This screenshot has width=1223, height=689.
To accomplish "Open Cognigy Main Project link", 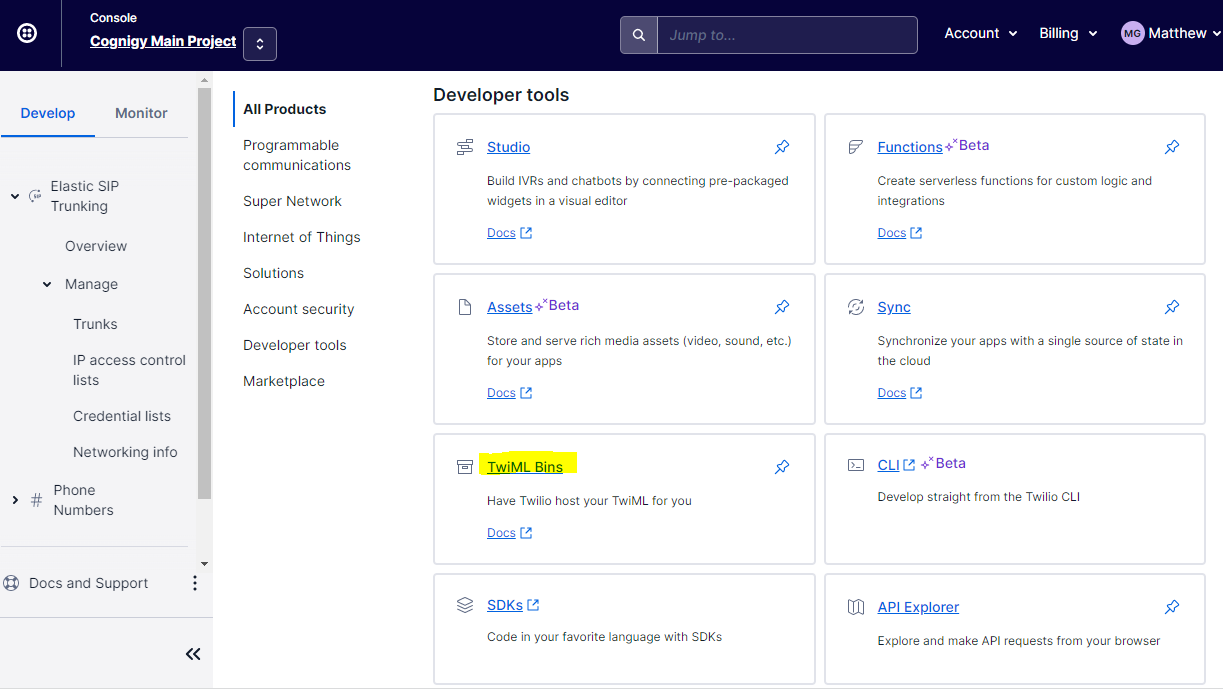I will coord(163,41).
